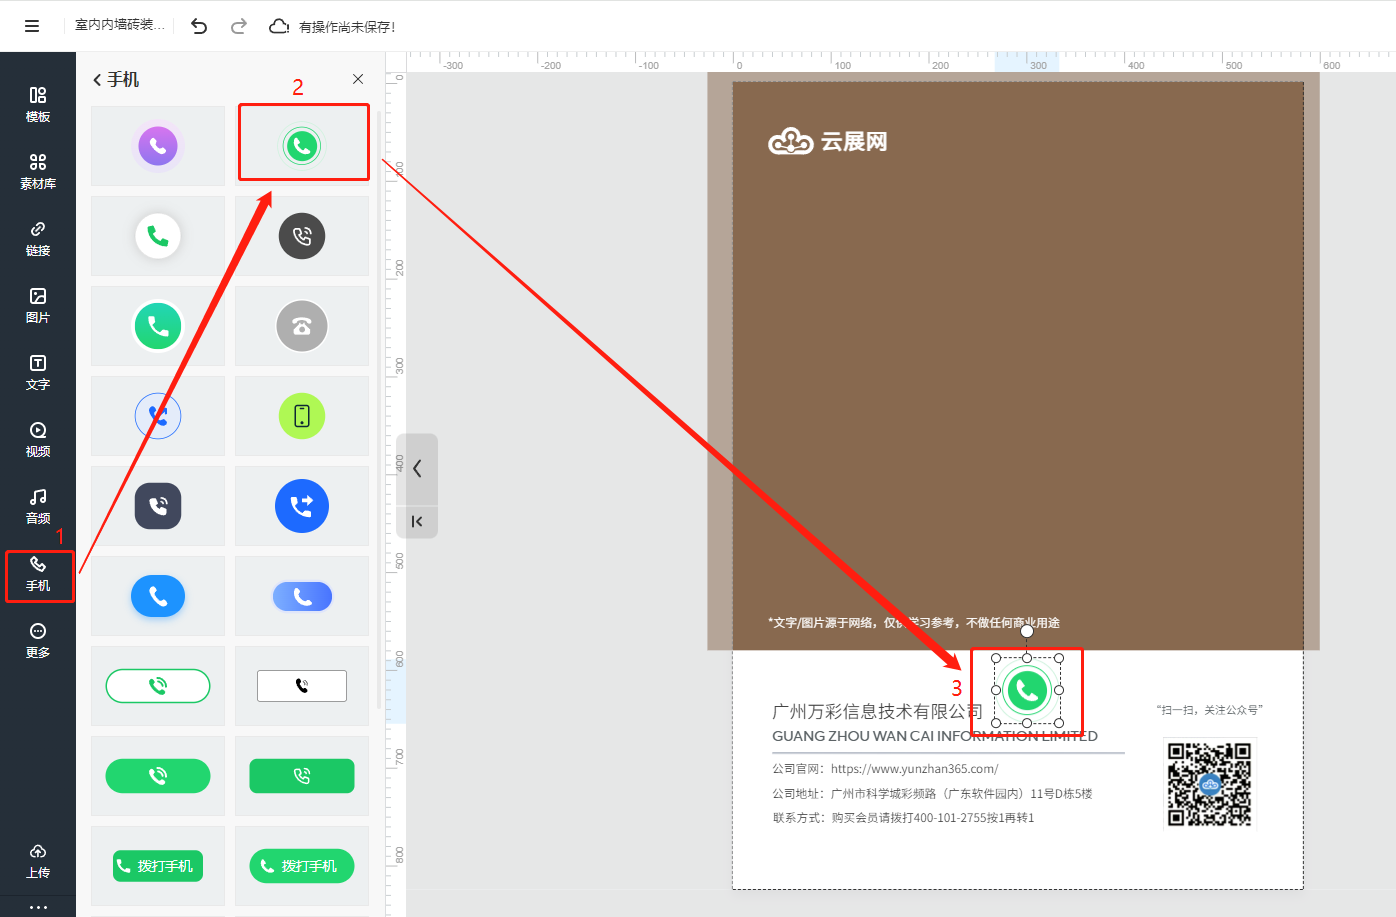
Task: Collapse the side panel with arrow handle
Action: point(417,468)
